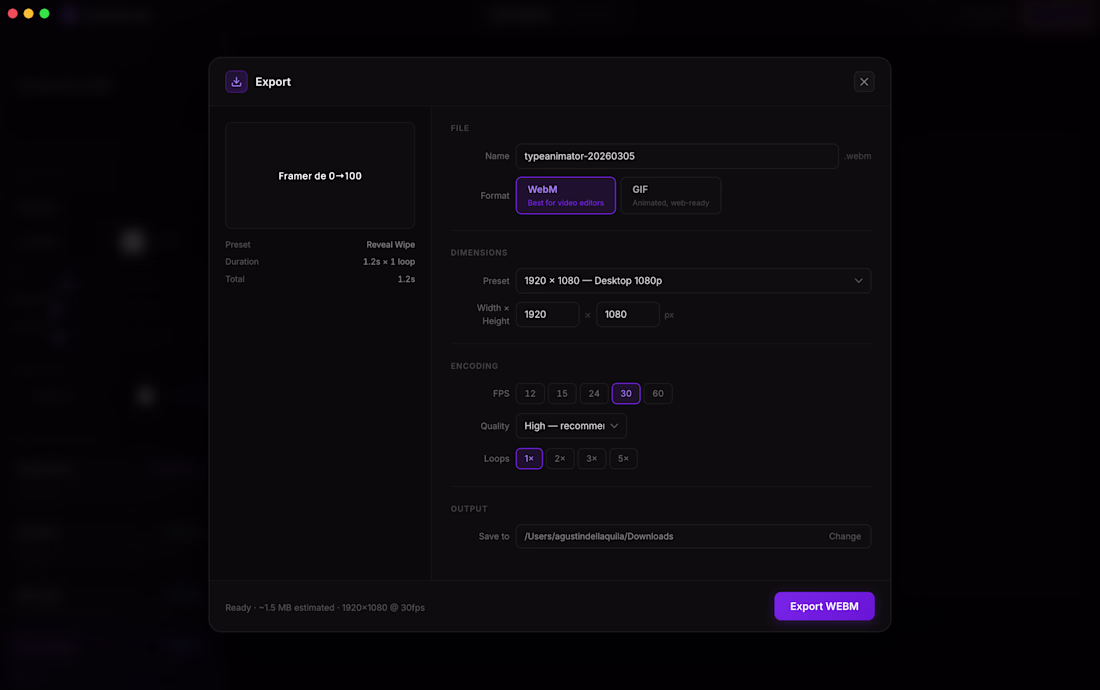Edit the Width value field

pyautogui.click(x=547, y=314)
